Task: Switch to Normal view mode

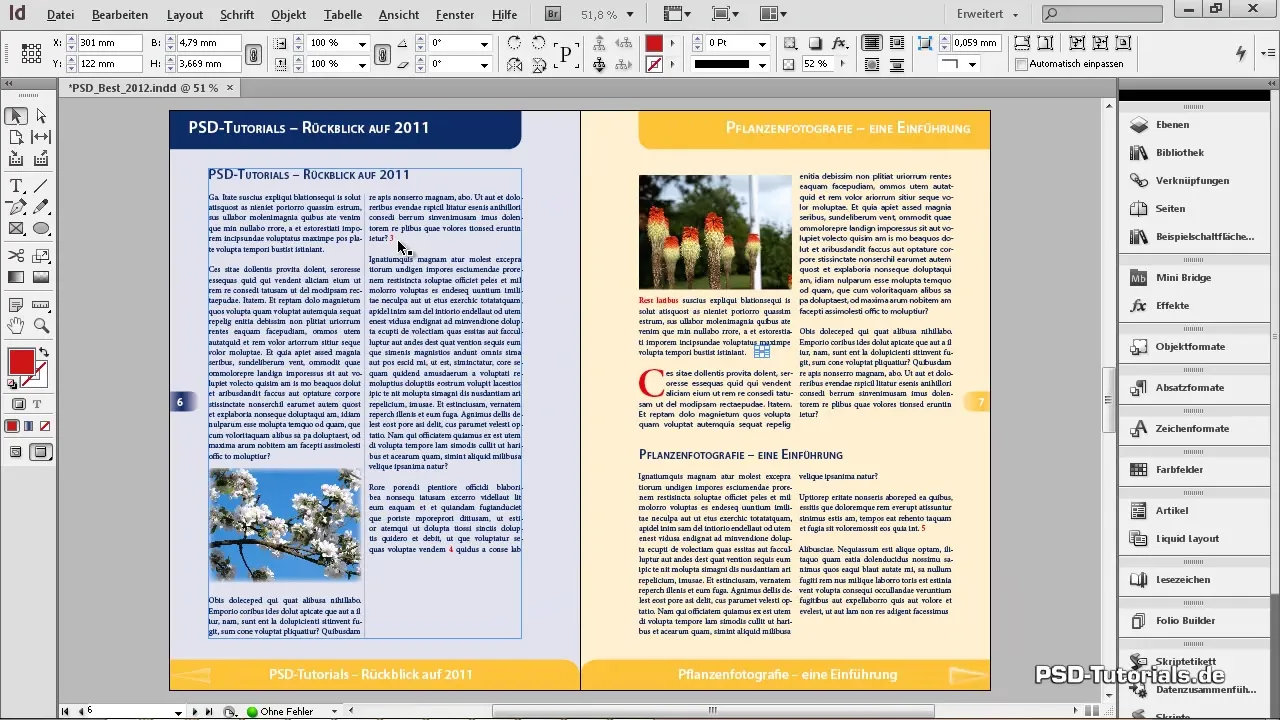Action: (x=16, y=452)
